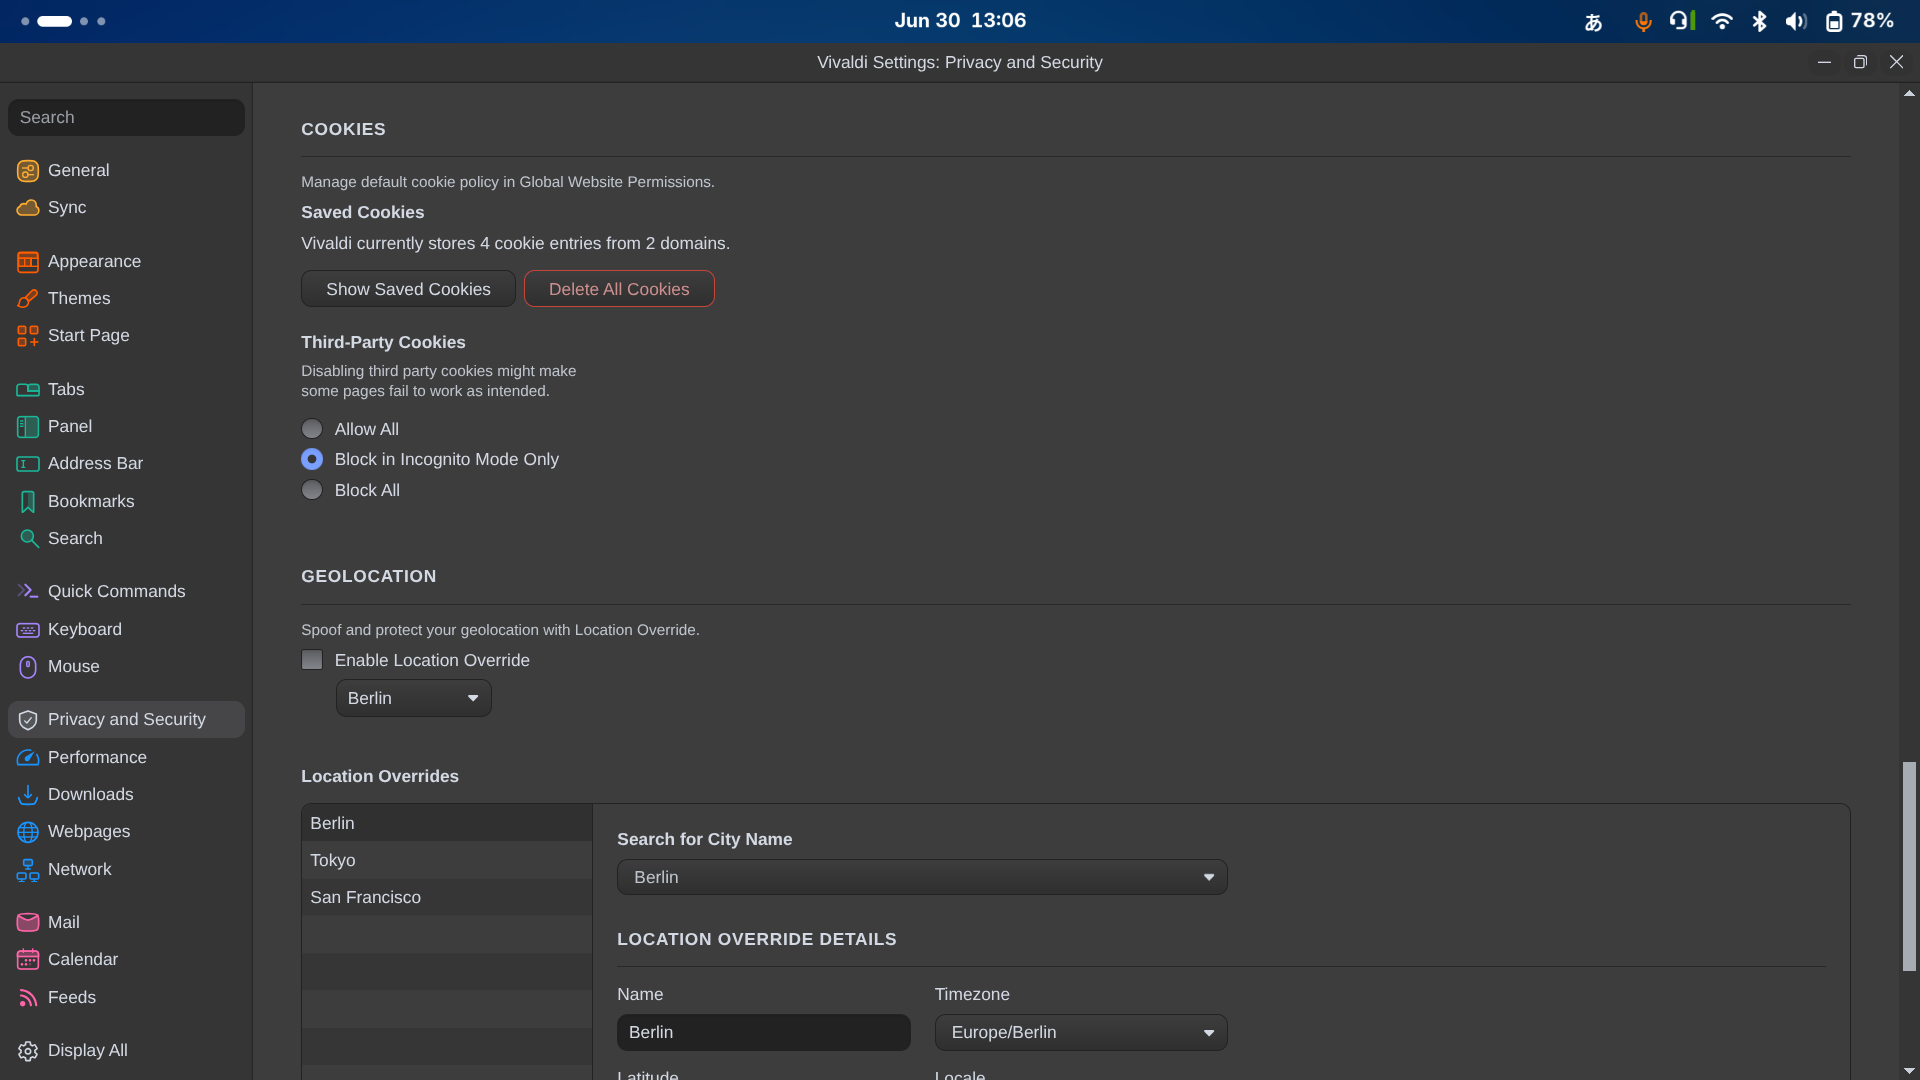Click the volume speaker icon in top bar
This screenshot has width=1920, height=1080.
pos(1796,21)
